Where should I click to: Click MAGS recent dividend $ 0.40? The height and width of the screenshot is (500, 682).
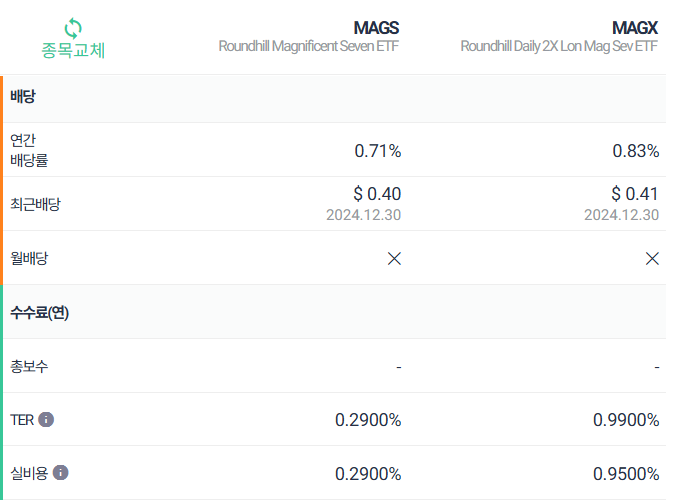tap(377, 194)
